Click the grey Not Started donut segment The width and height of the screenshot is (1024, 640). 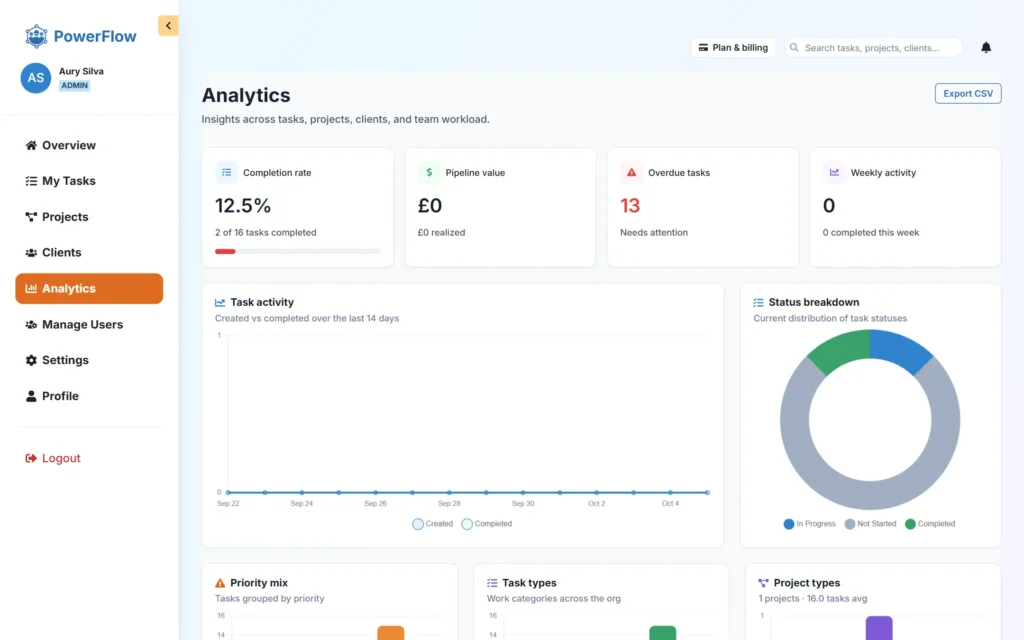[x=870, y=494]
